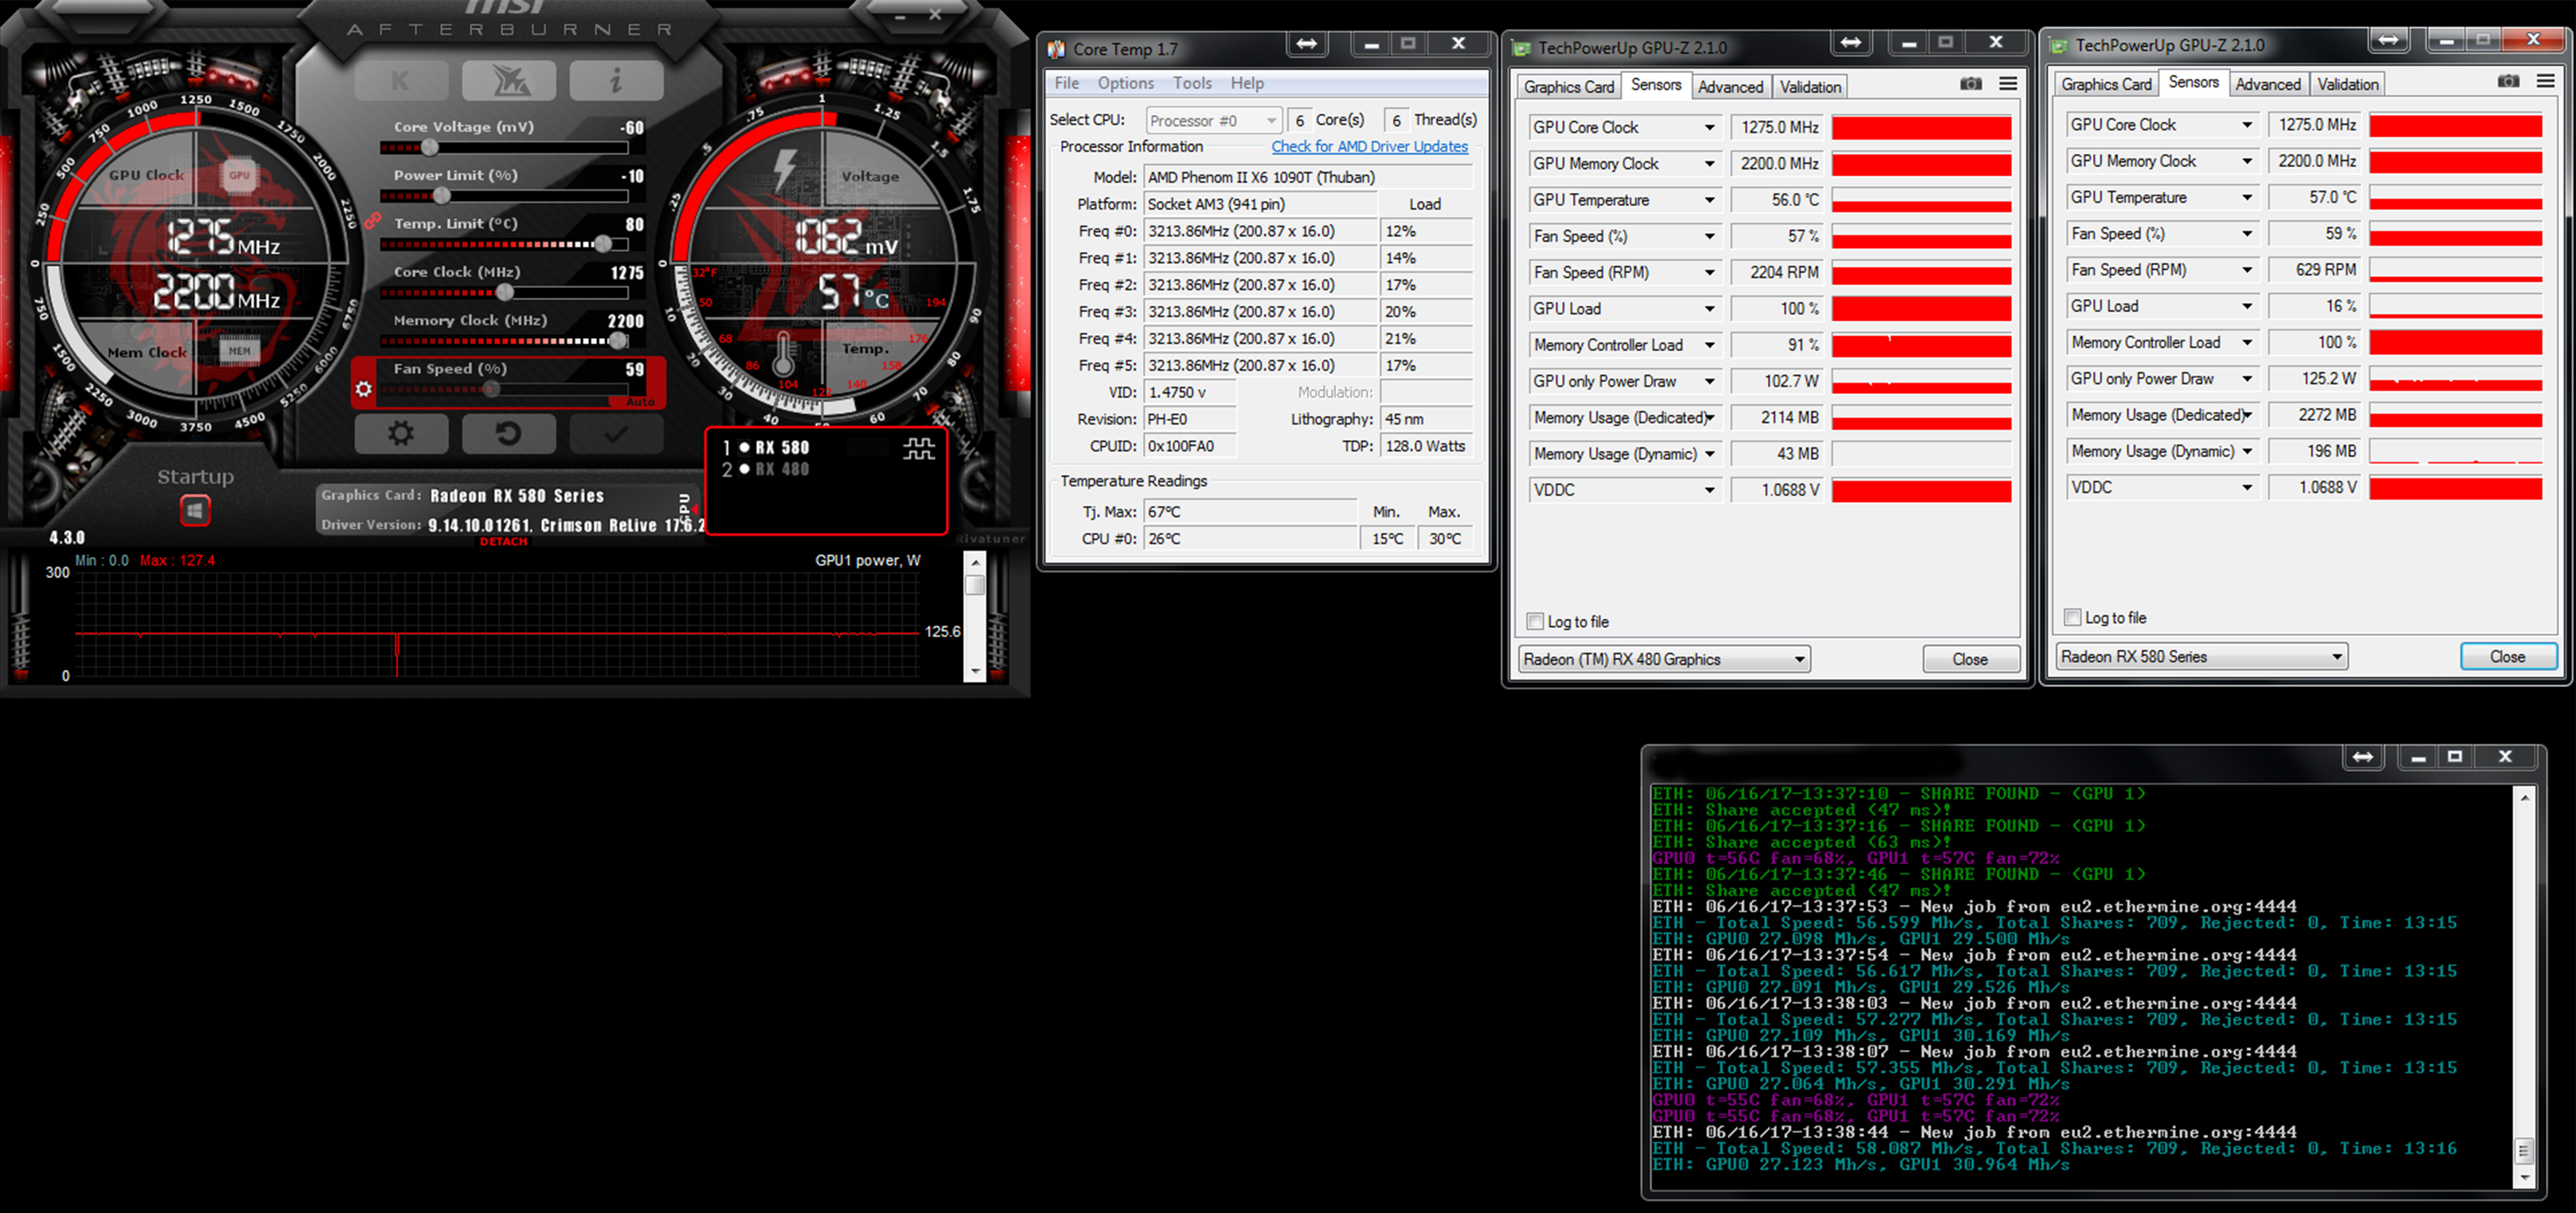2576x1213 pixels.
Task: Open fan speed settings gear icon
Action: tap(363, 389)
